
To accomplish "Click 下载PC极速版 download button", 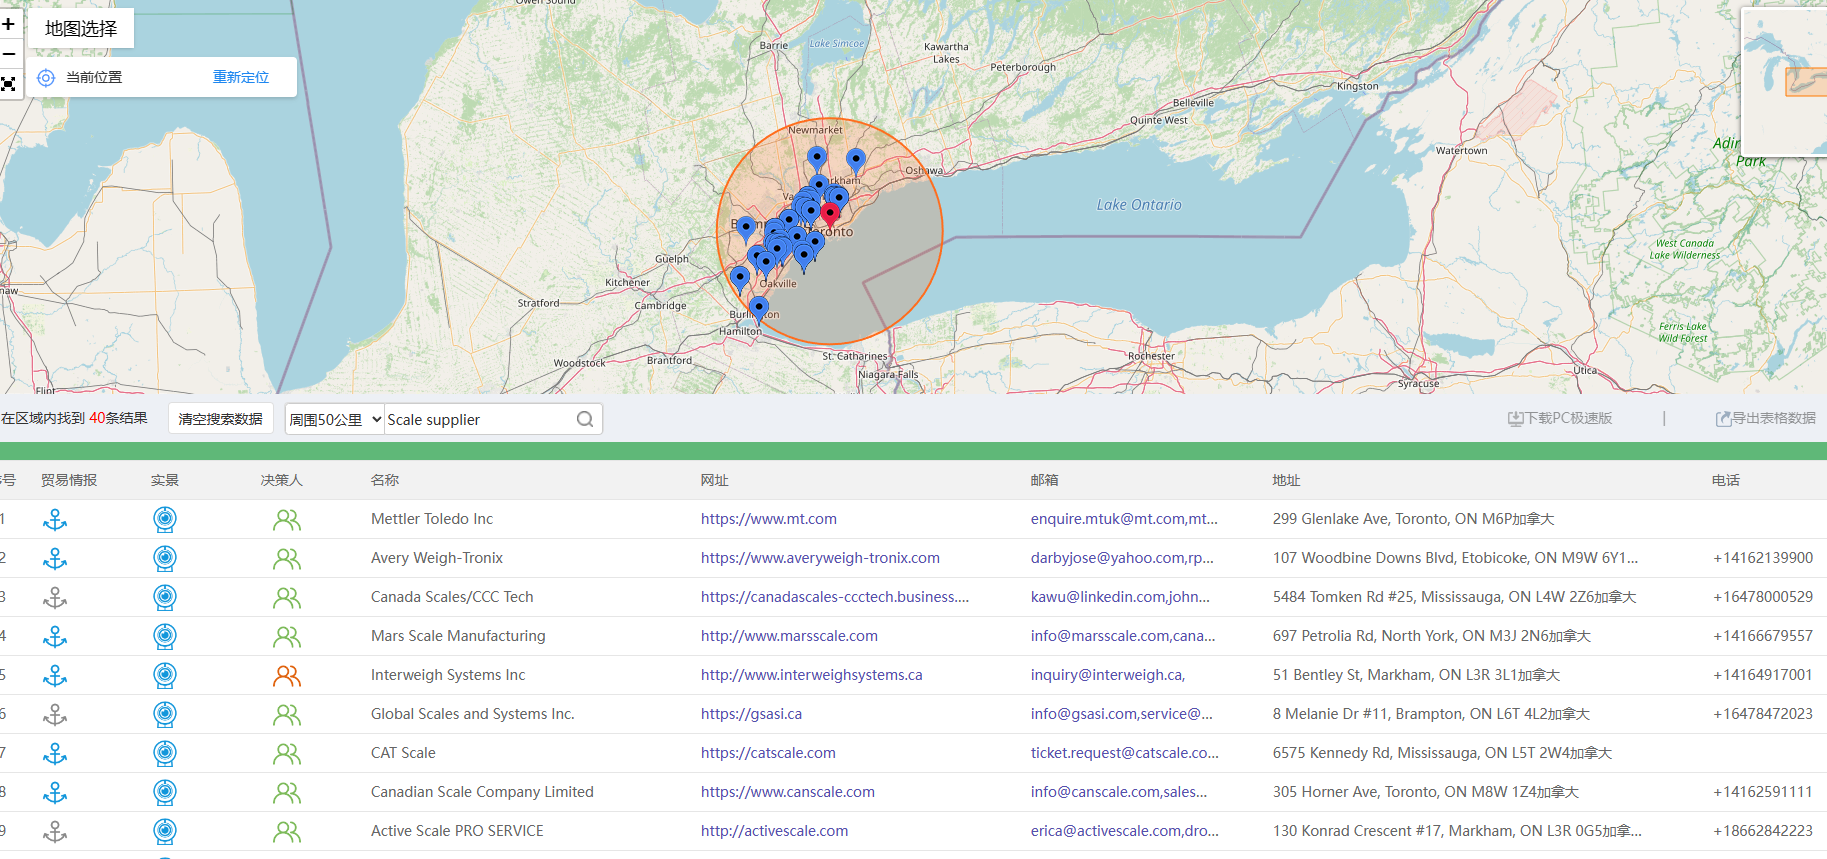I will (x=1560, y=418).
